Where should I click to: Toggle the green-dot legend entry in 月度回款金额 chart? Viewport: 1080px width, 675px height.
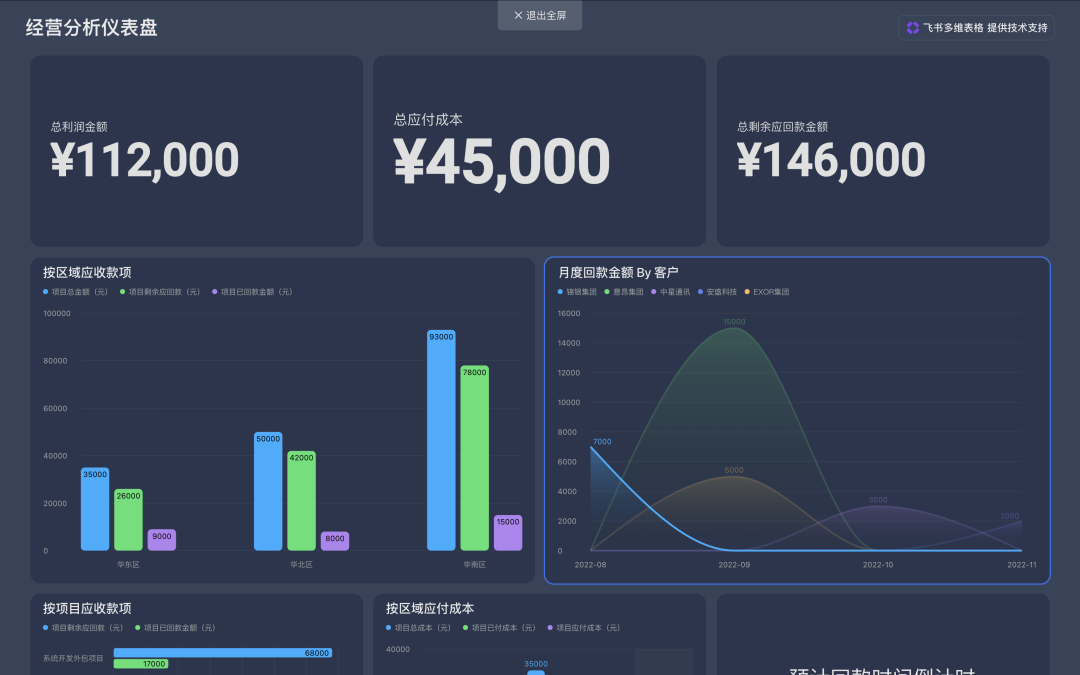coord(624,292)
